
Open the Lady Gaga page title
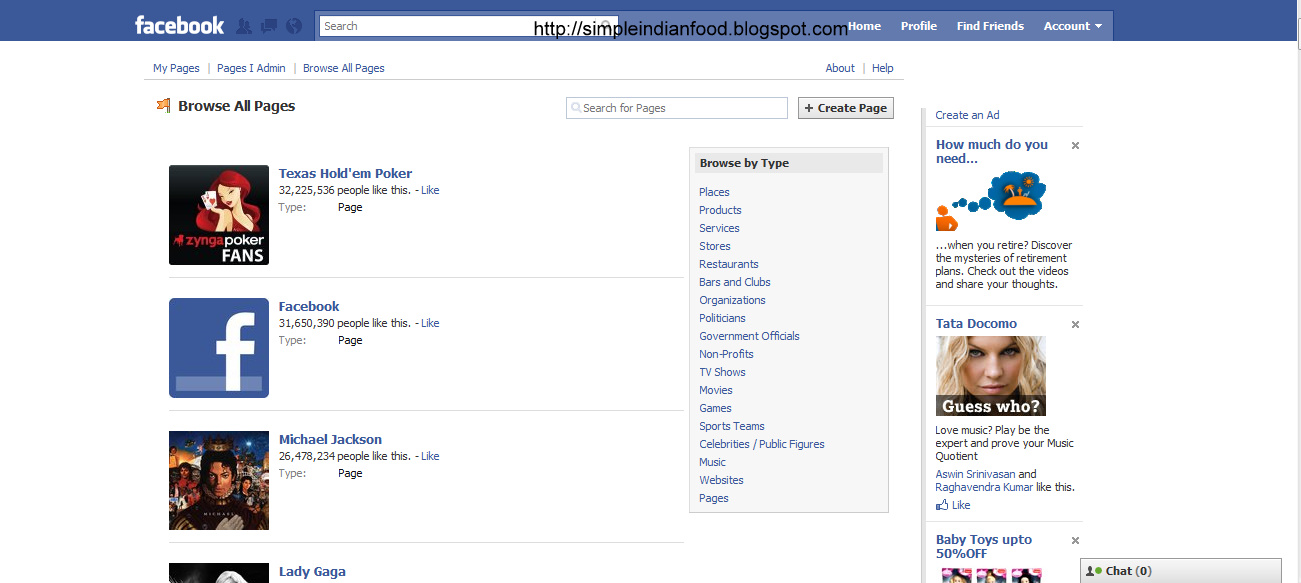point(312,572)
